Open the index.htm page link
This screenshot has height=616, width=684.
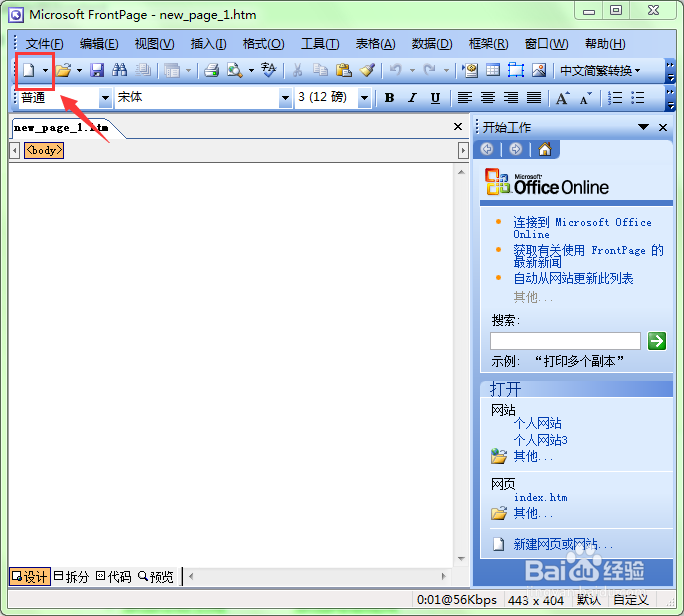coord(540,497)
